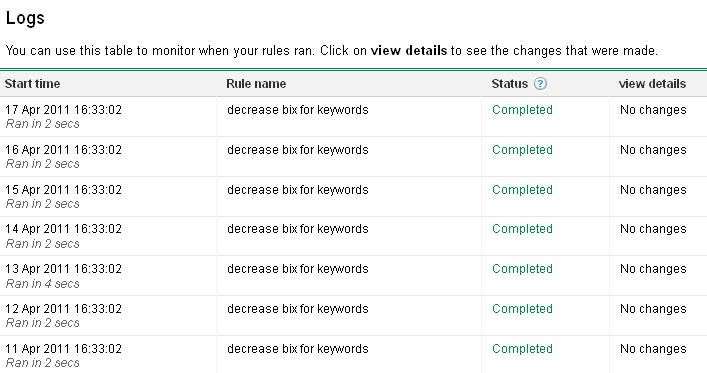Viewport: 707px width, 373px height.
Task: Open Completed status for 16 Apr 2011
Action: click(x=522, y=150)
